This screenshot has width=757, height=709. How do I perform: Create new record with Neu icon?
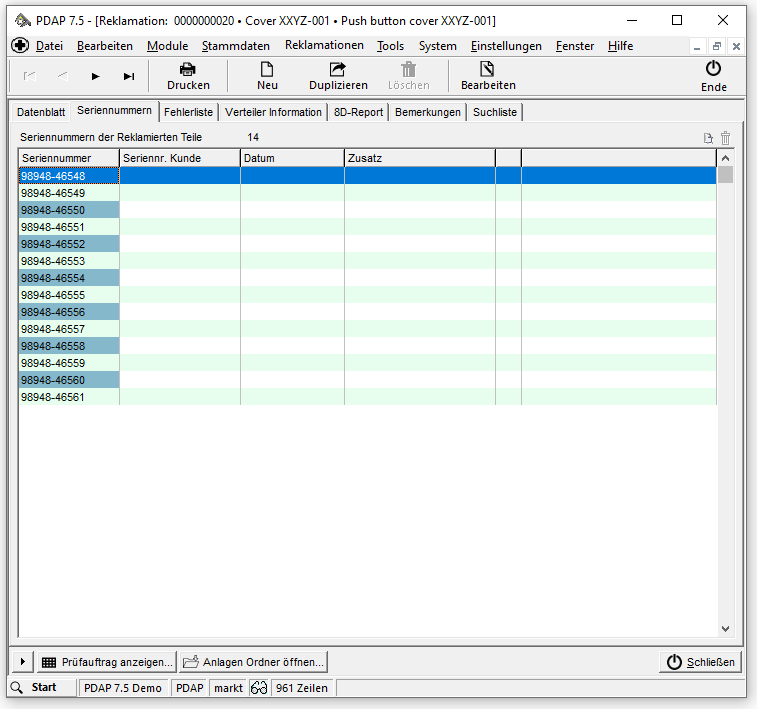(267, 70)
